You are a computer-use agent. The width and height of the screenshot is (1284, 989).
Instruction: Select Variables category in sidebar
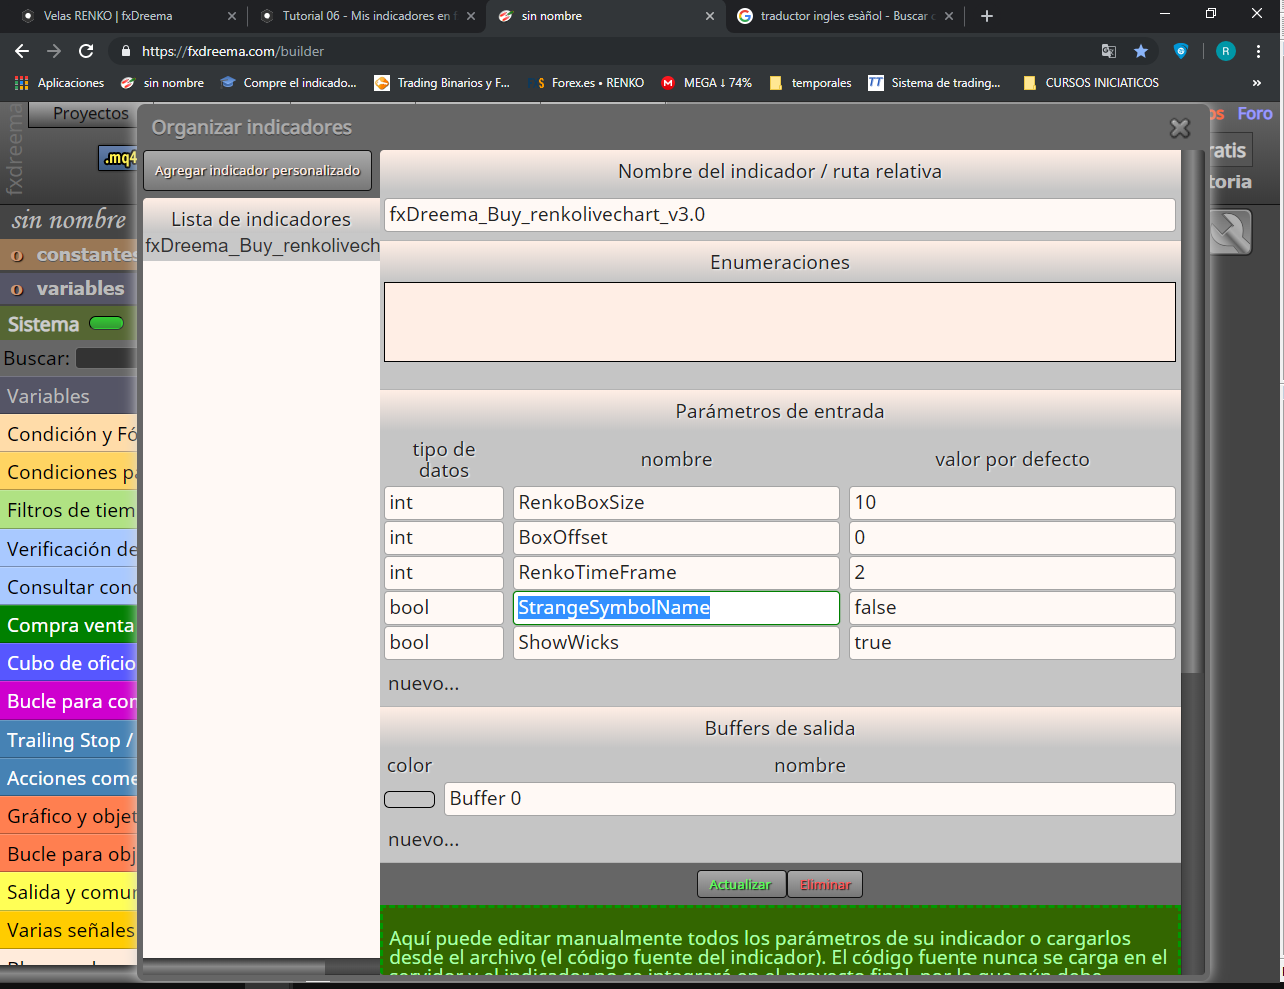point(68,396)
